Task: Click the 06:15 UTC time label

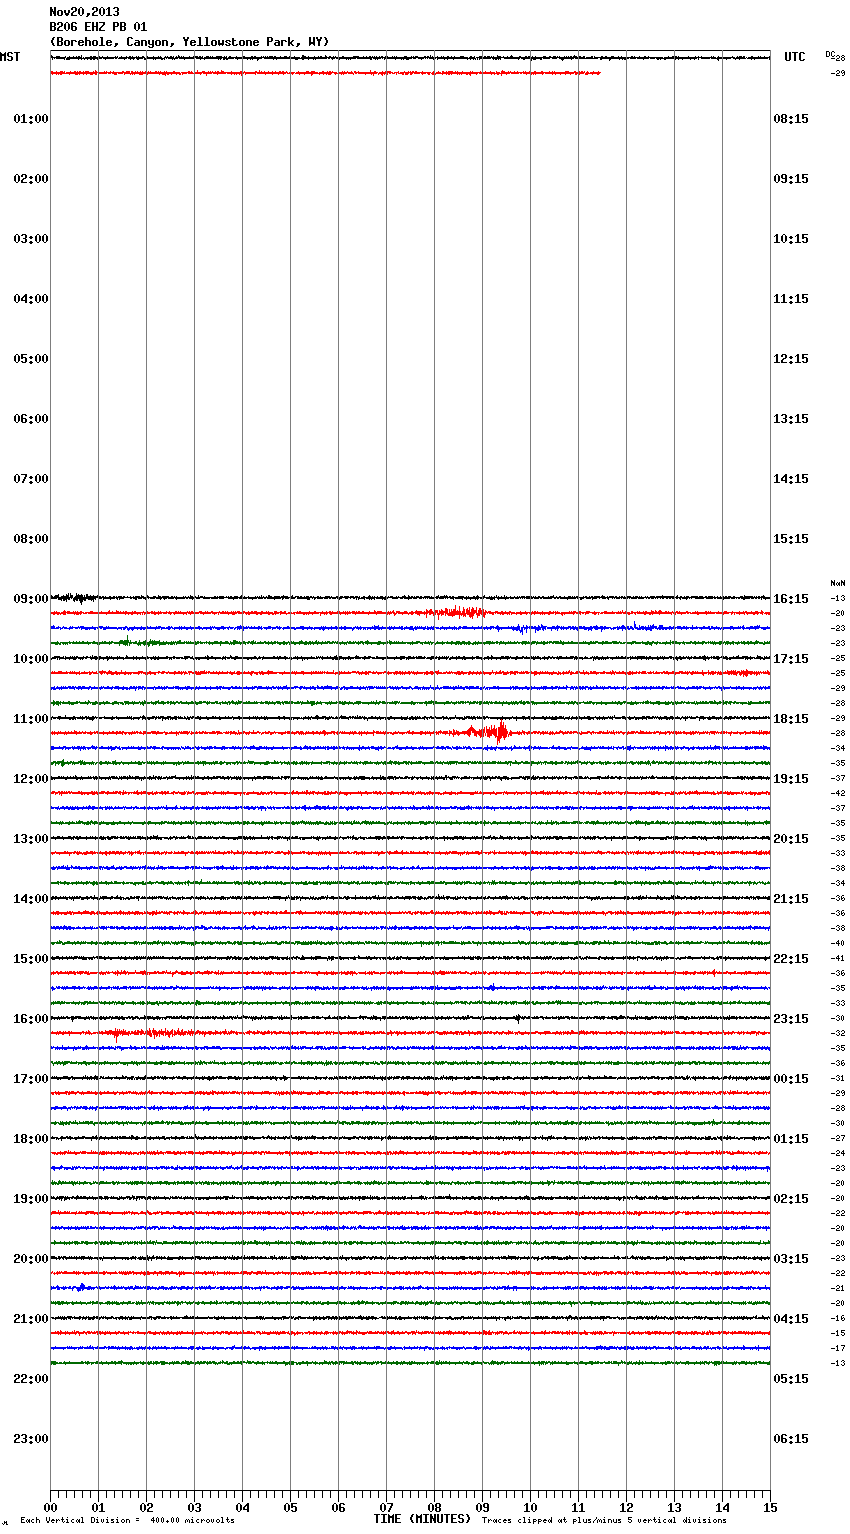Action: click(791, 1439)
